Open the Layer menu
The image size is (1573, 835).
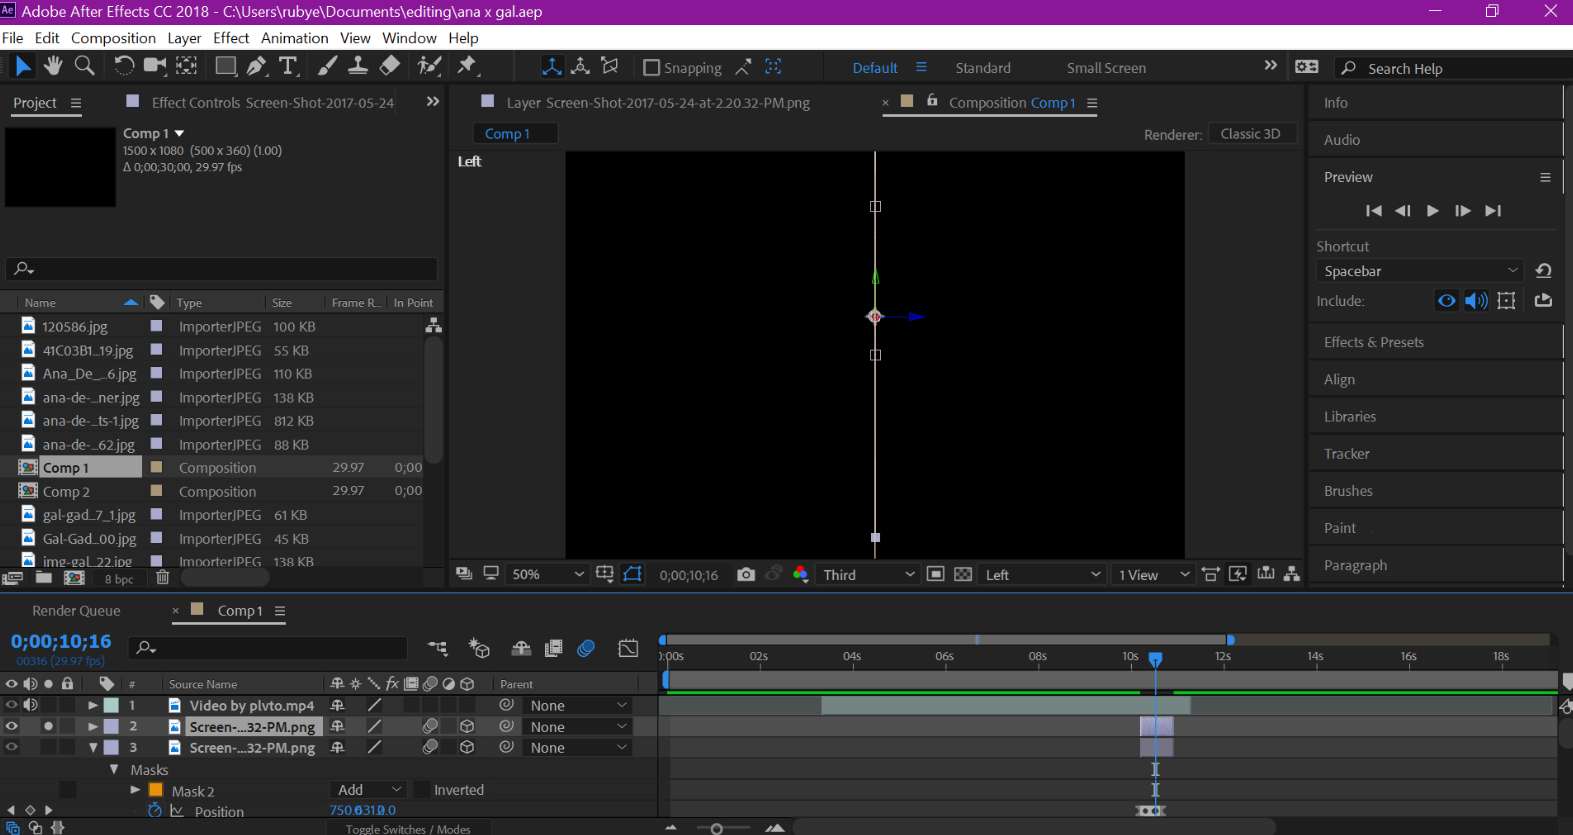(184, 38)
